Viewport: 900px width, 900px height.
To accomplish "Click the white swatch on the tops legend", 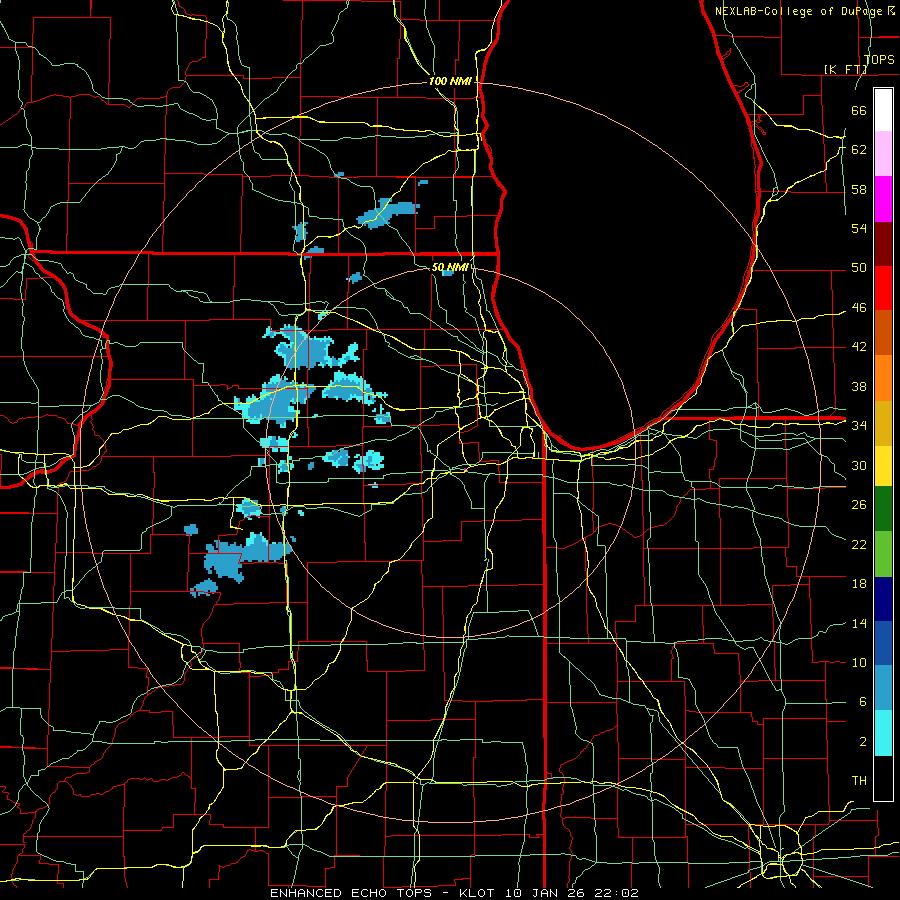I will 883,110.
